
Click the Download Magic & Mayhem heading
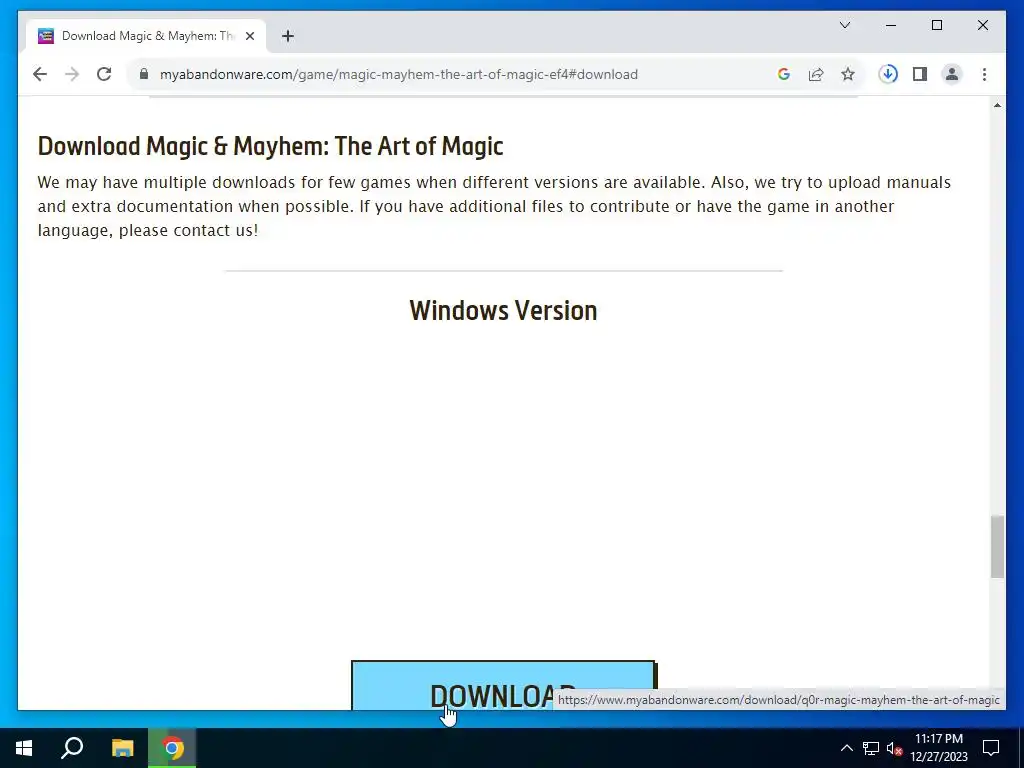tap(270, 146)
